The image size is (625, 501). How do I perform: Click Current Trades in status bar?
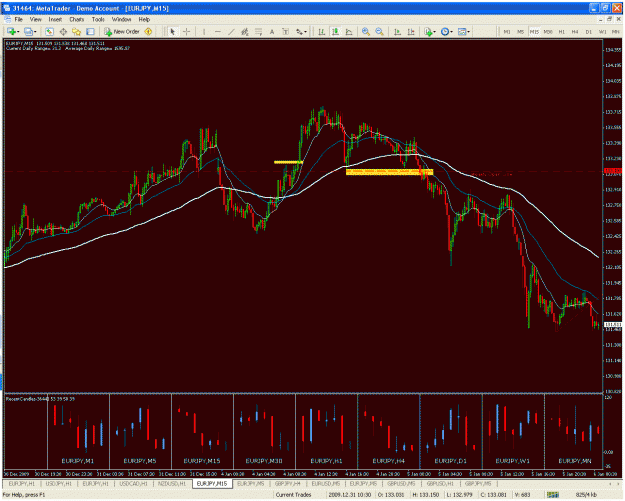pos(293,495)
